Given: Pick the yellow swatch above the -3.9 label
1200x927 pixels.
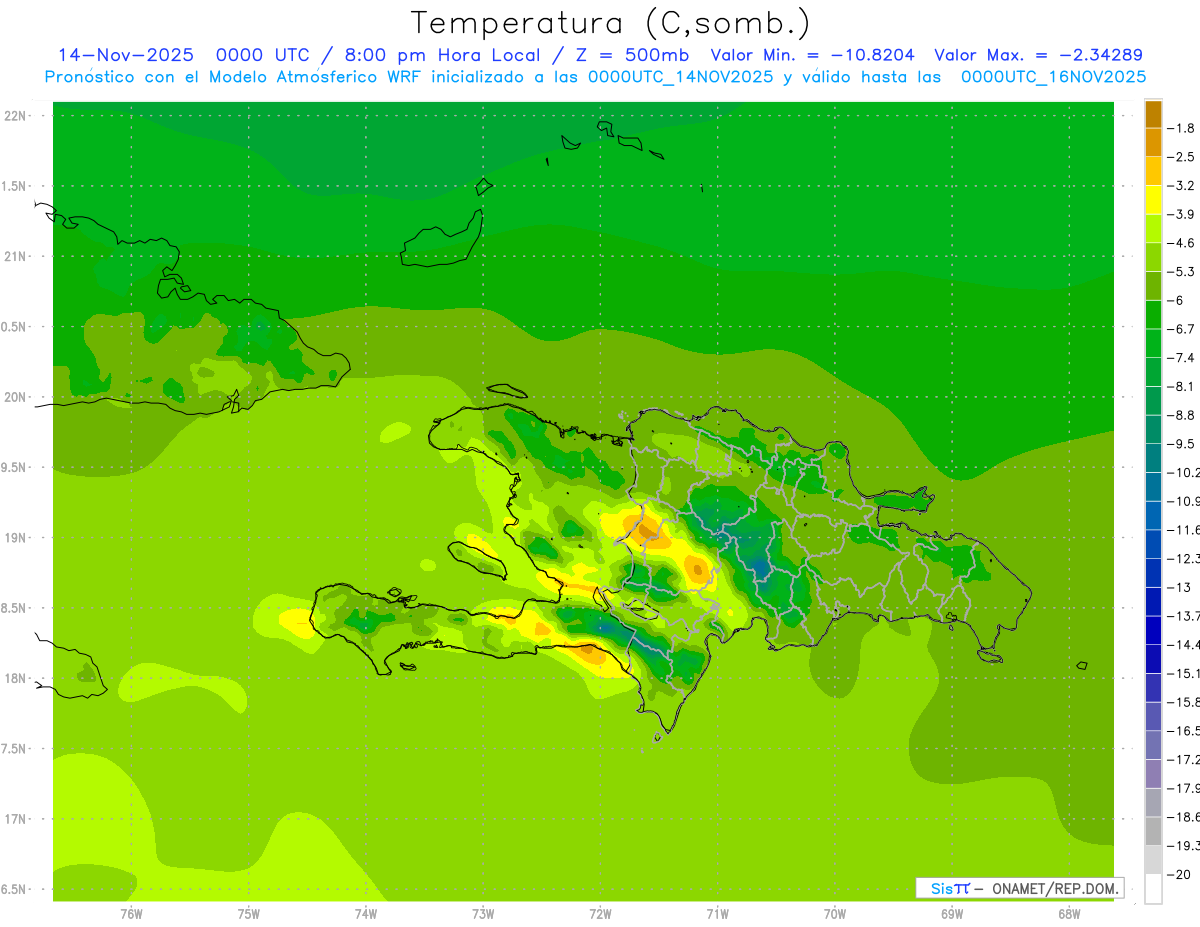Looking at the screenshot, I should tap(1153, 200).
